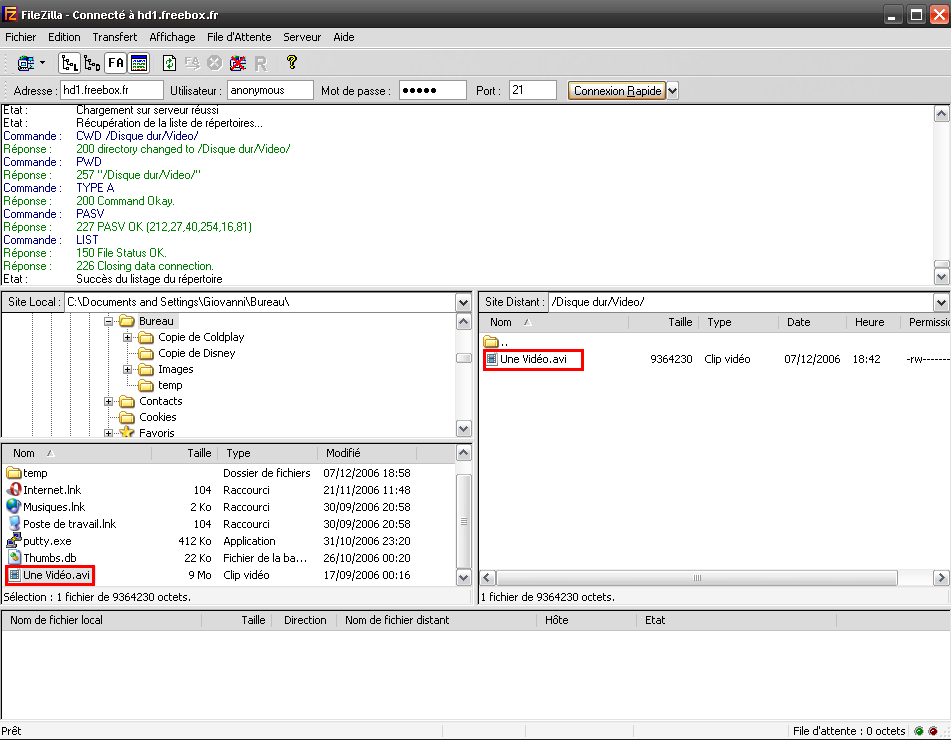Expand the Favoris tree folder

pyautogui.click(x=109, y=433)
